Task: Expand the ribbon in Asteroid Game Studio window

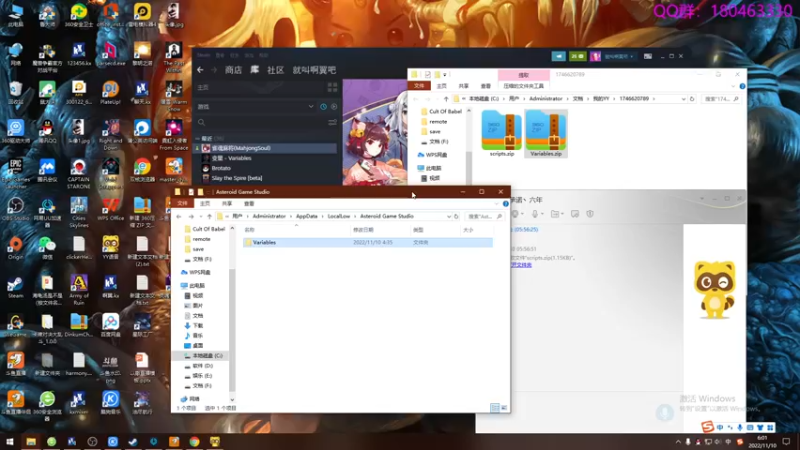Action: pyautogui.click(x=496, y=204)
